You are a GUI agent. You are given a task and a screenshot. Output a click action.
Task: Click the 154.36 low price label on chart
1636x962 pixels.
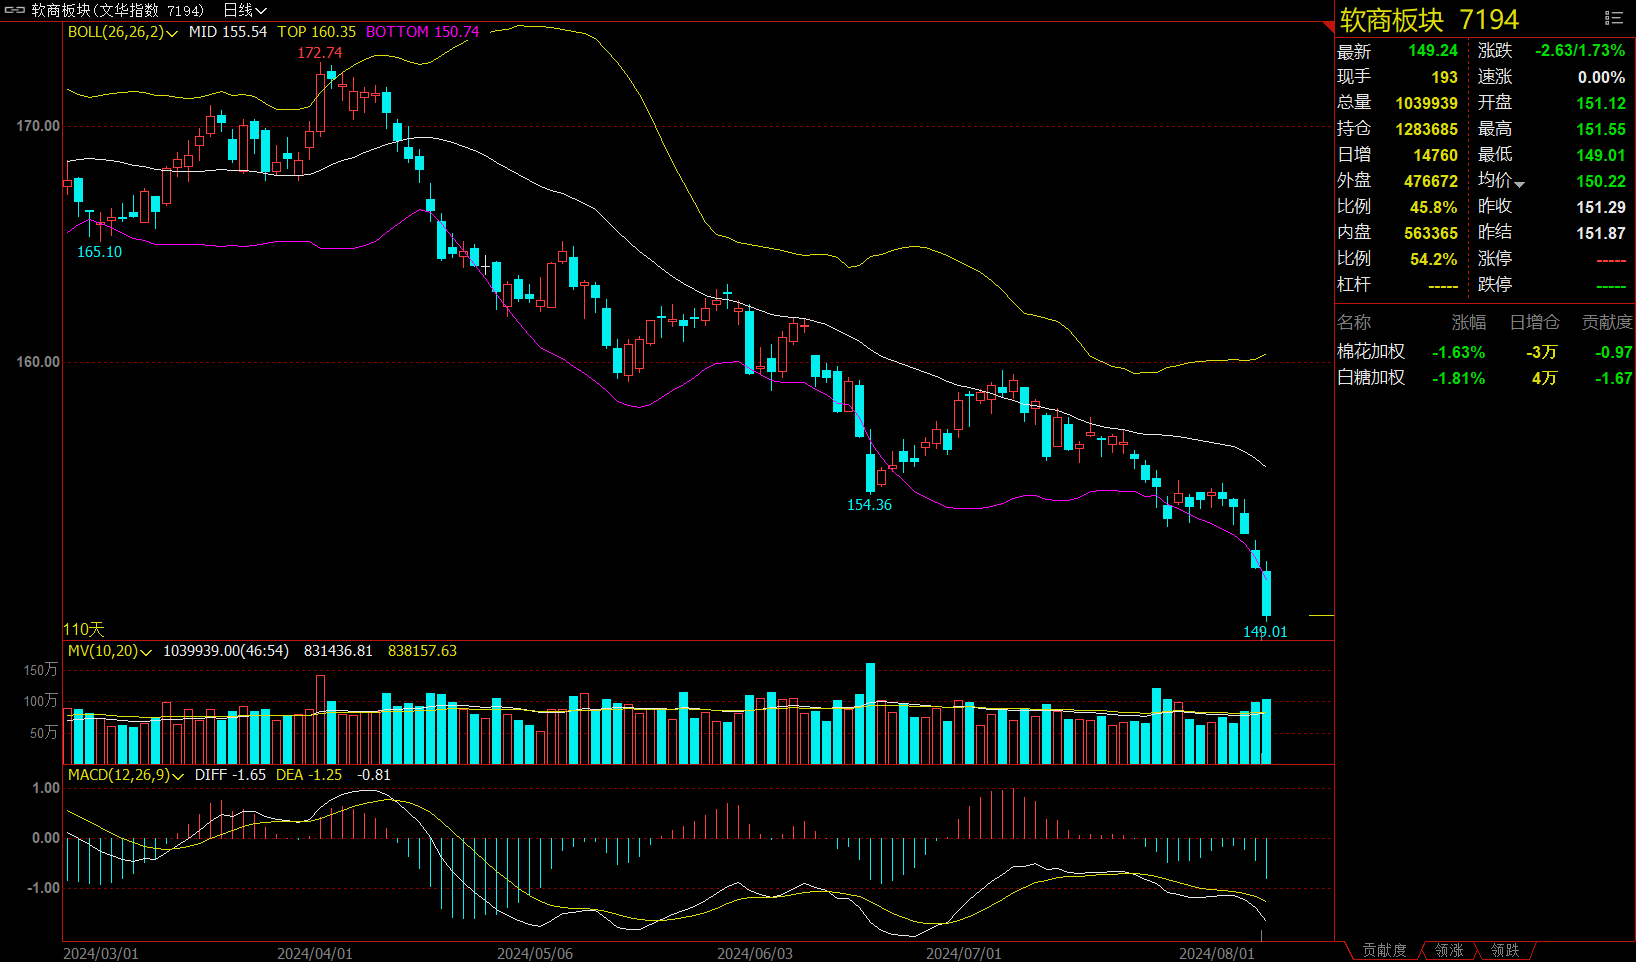coord(869,505)
